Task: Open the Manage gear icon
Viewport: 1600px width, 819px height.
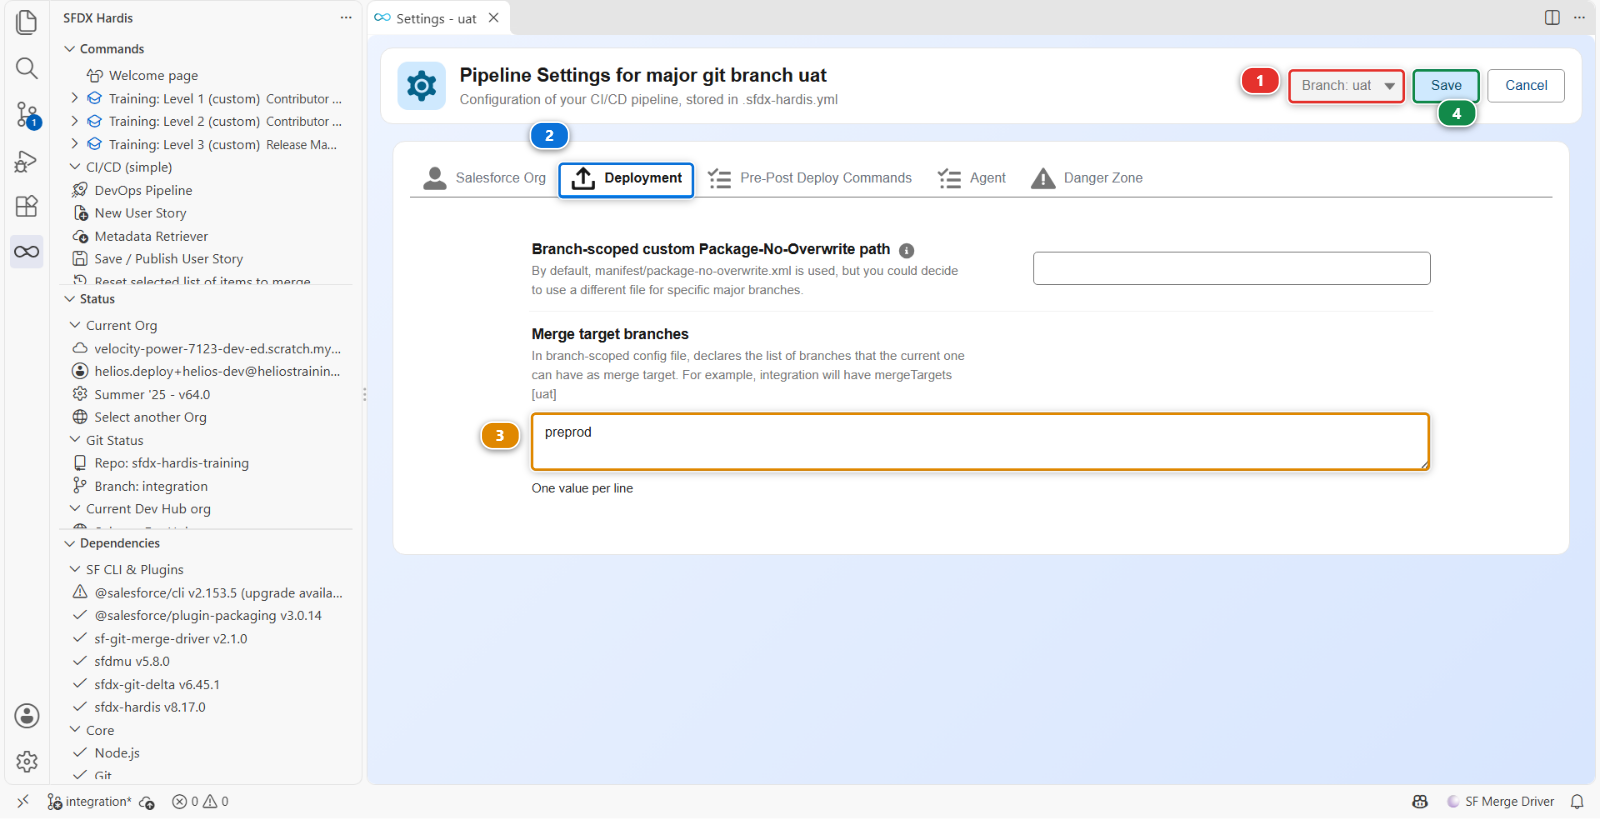Action: pyautogui.click(x=27, y=762)
